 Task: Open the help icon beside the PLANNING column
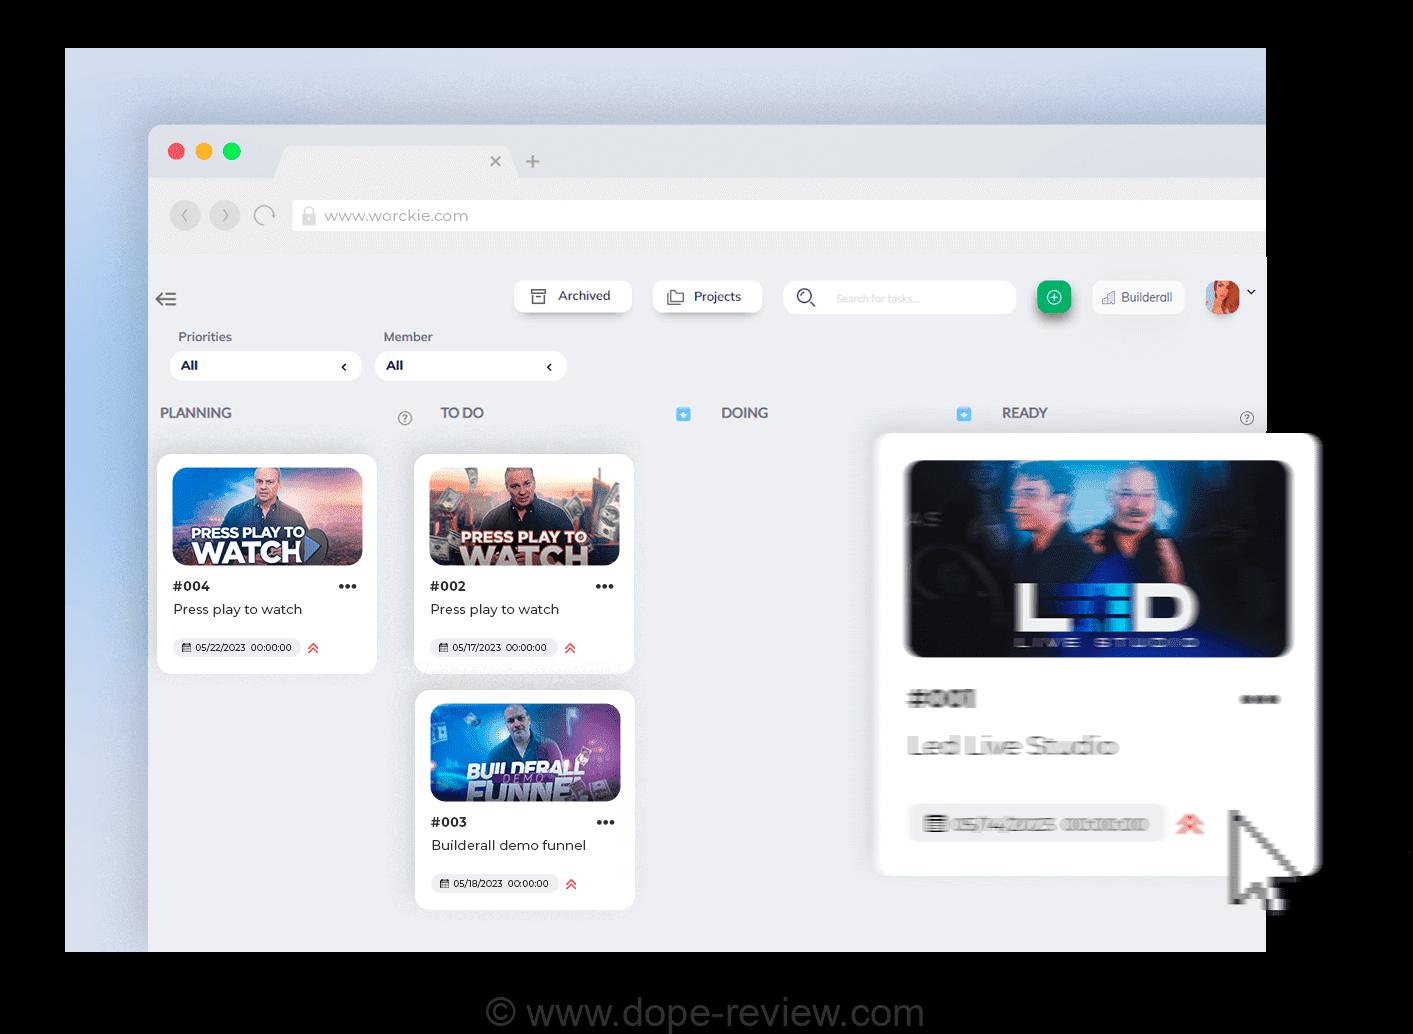click(405, 418)
